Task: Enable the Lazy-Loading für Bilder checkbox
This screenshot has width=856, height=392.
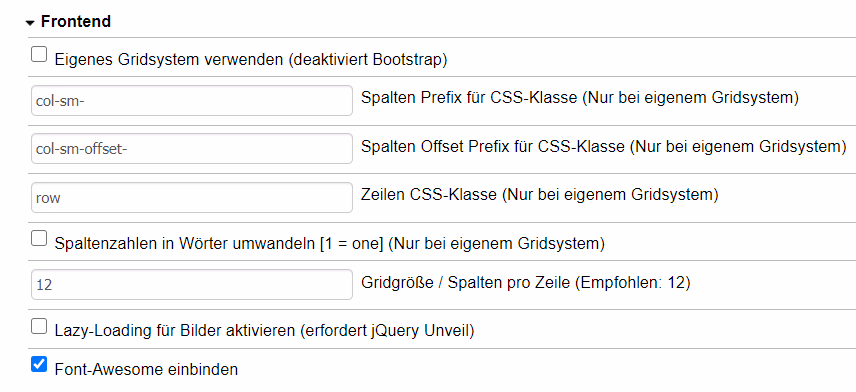Action: click(x=39, y=326)
